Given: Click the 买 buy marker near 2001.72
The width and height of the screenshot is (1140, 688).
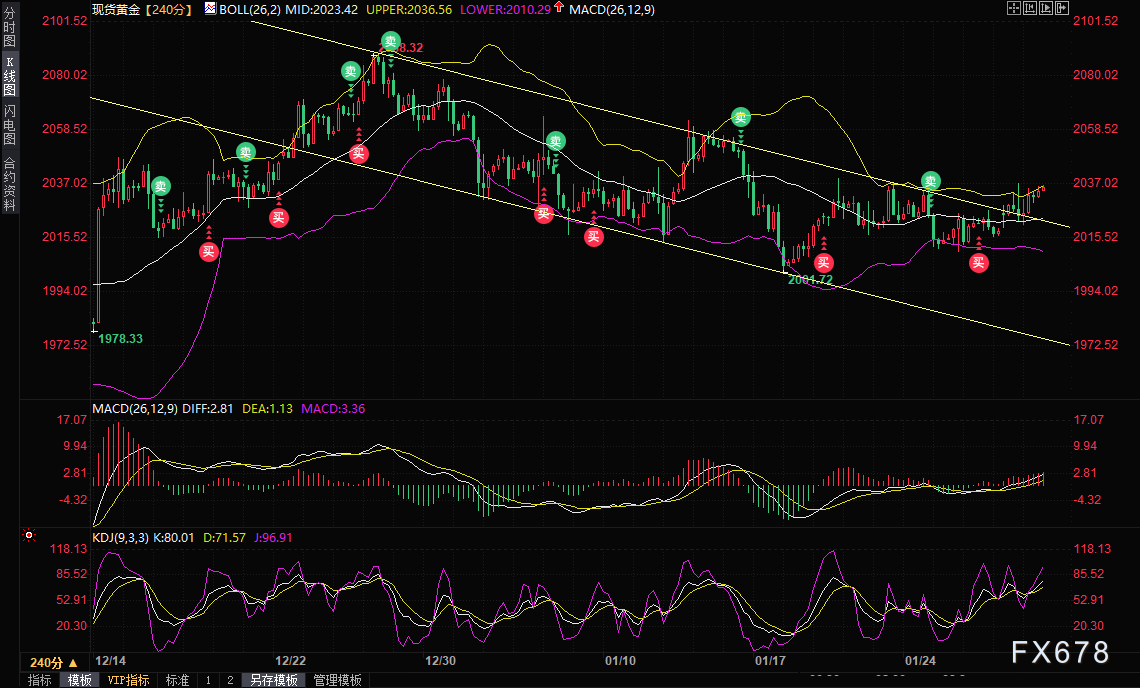Looking at the screenshot, I should pyautogui.click(x=823, y=263).
